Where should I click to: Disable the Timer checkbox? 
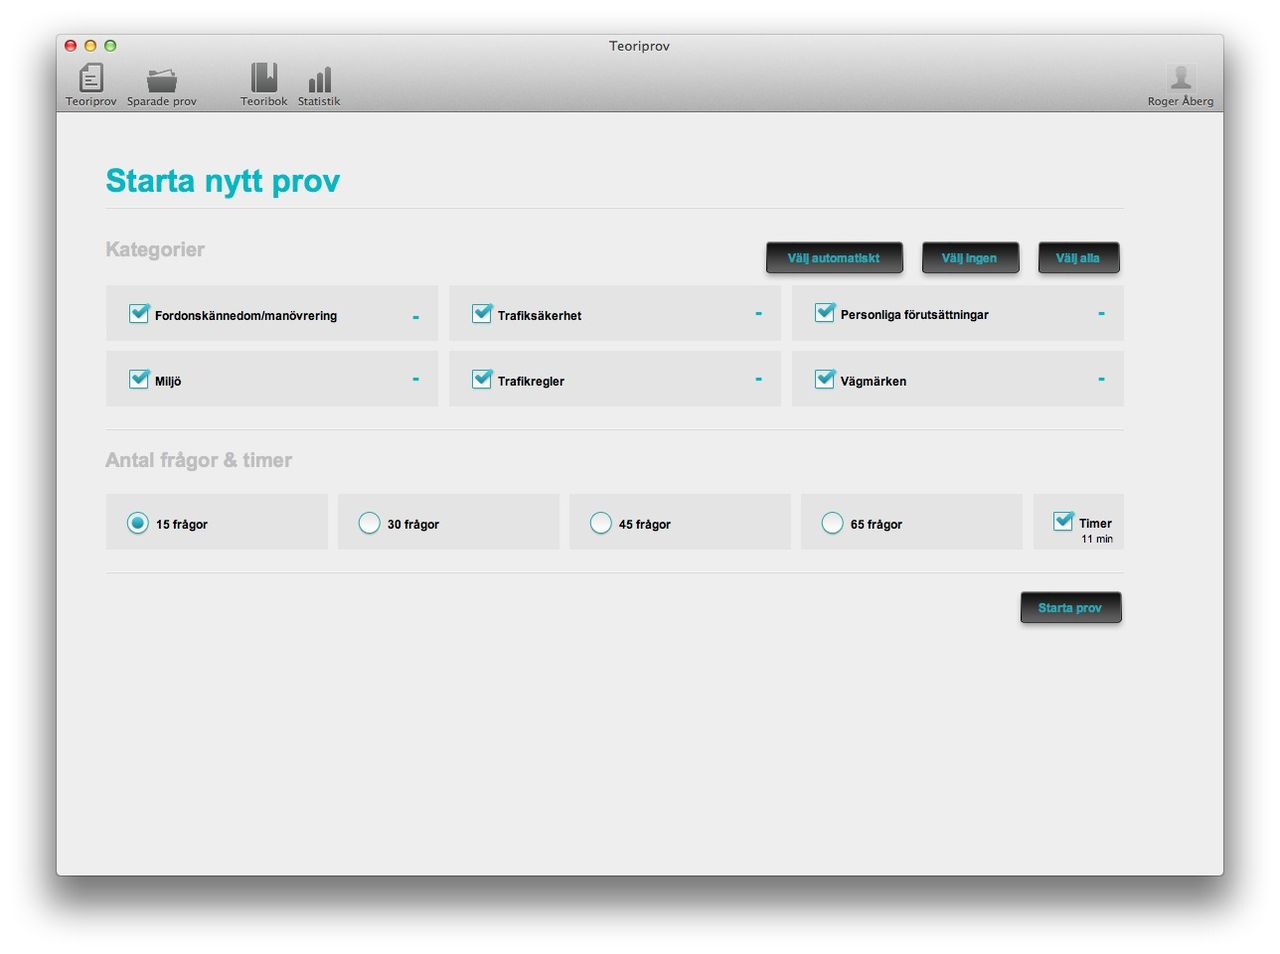point(1063,521)
